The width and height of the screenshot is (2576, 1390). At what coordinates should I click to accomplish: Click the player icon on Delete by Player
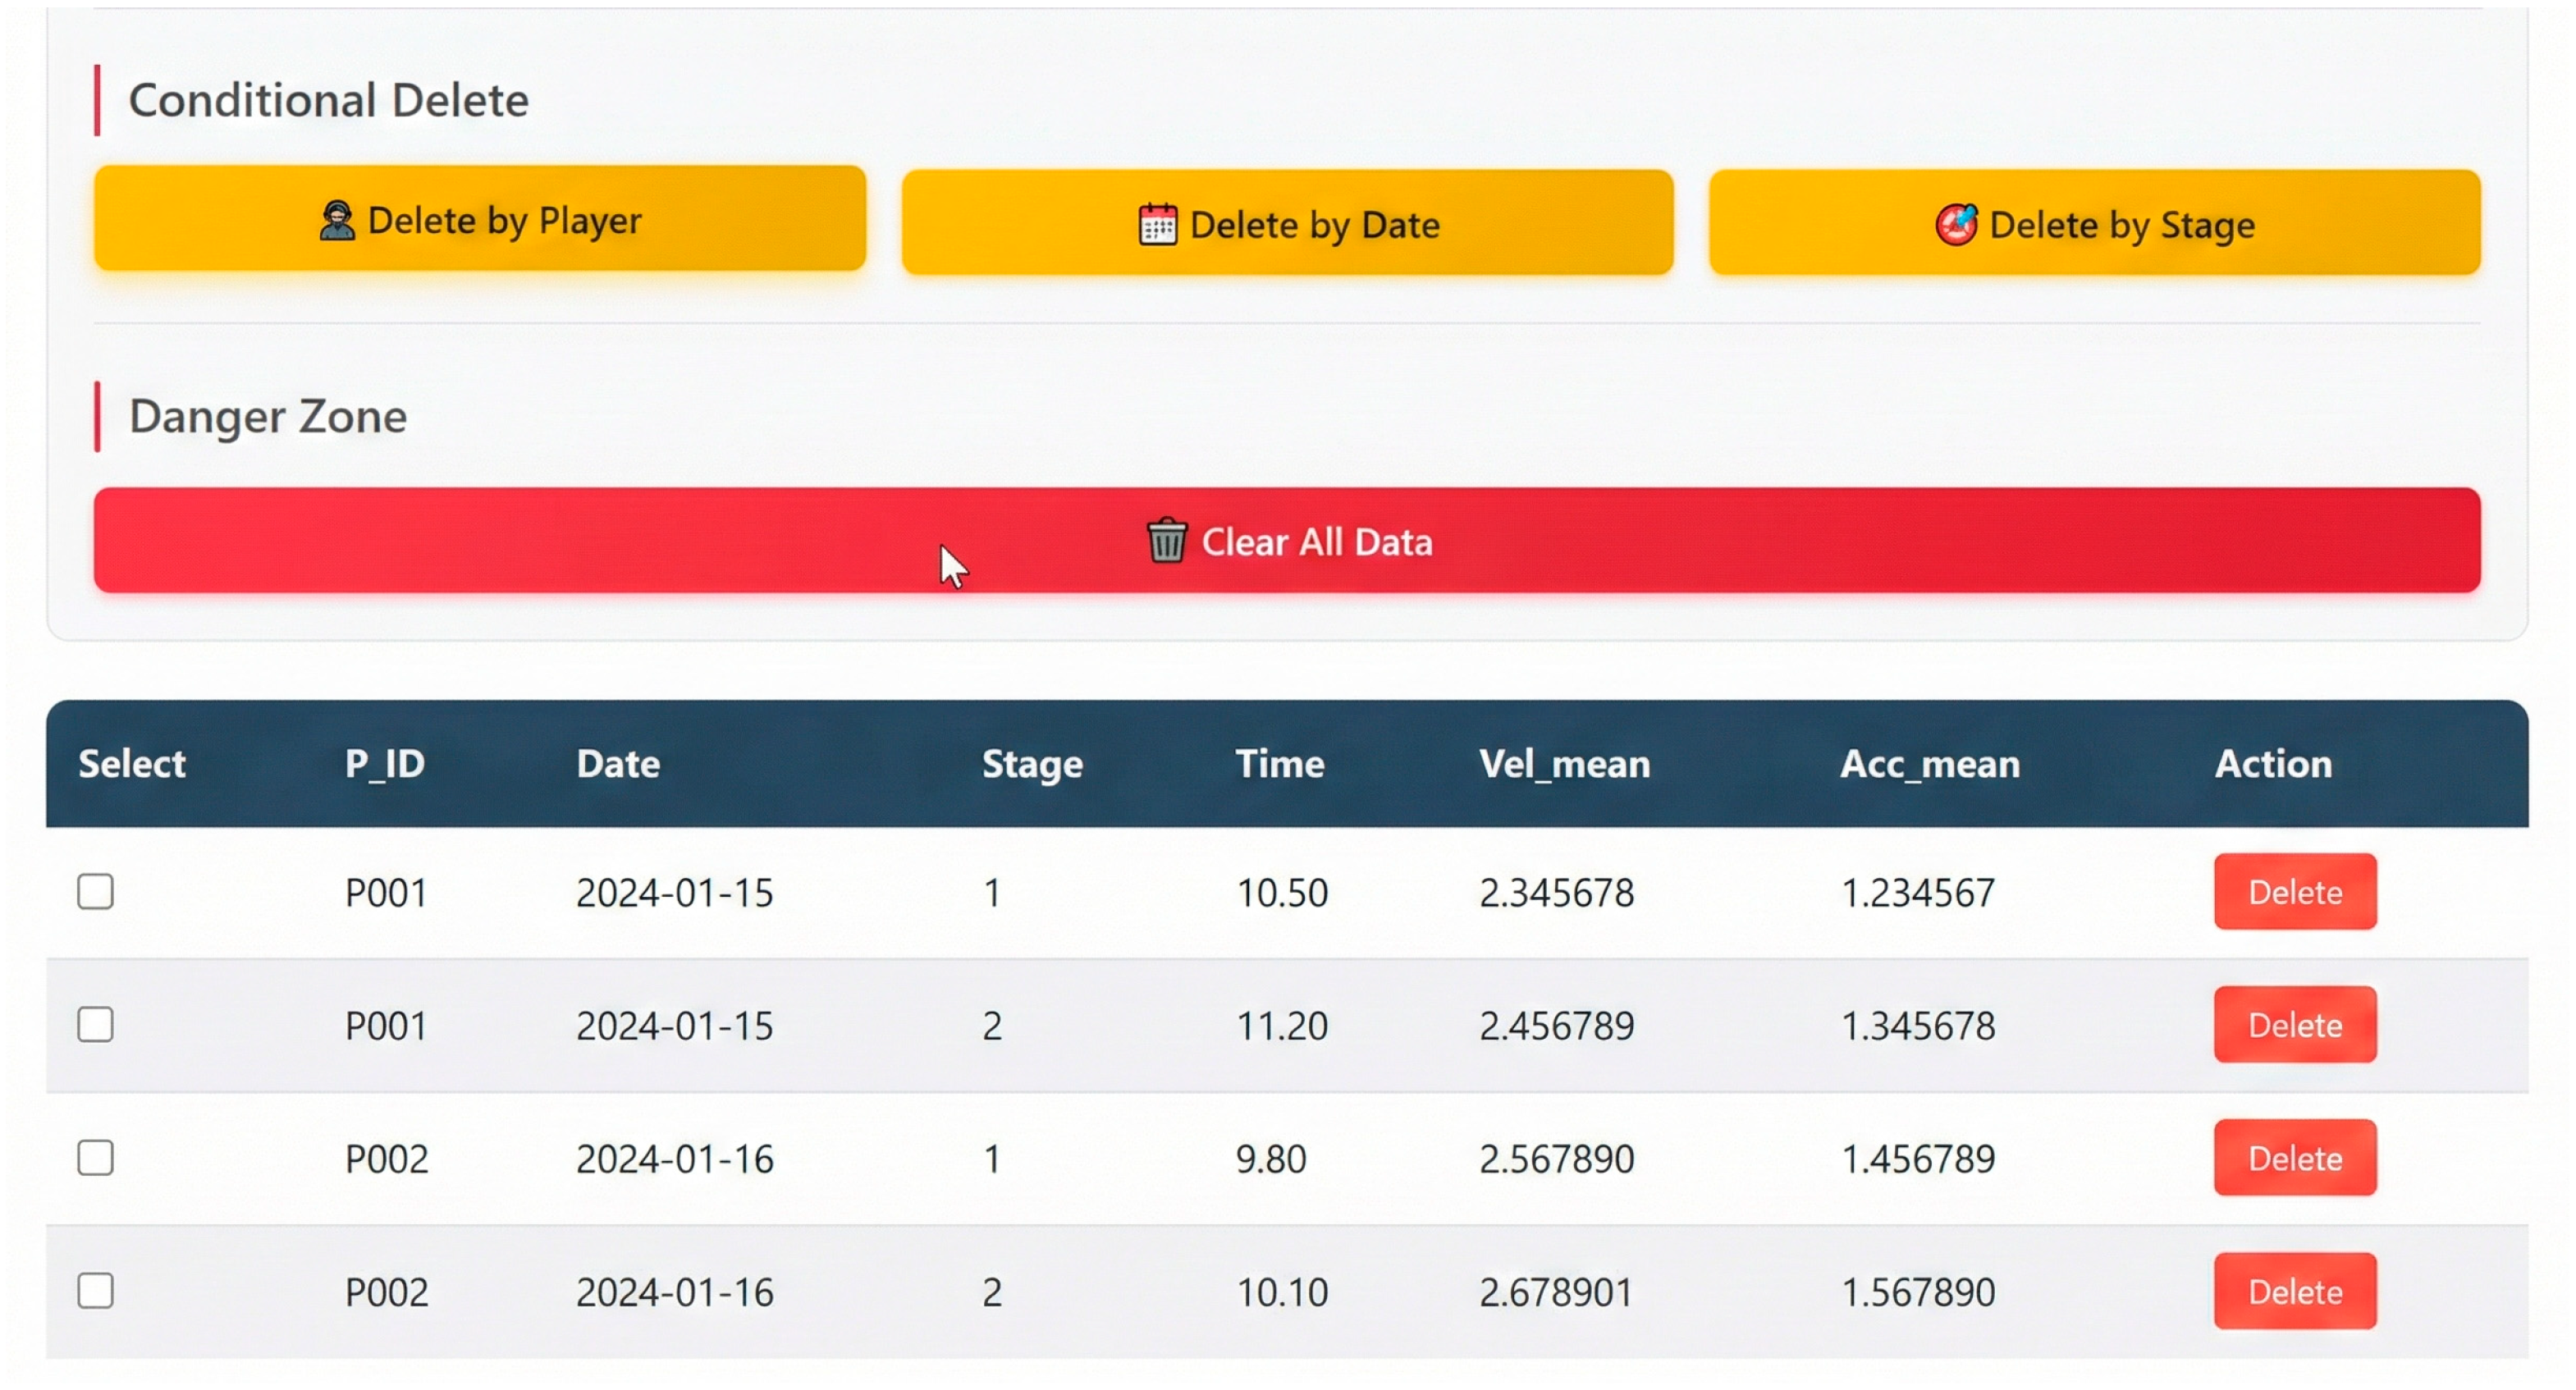pos(337,221)
